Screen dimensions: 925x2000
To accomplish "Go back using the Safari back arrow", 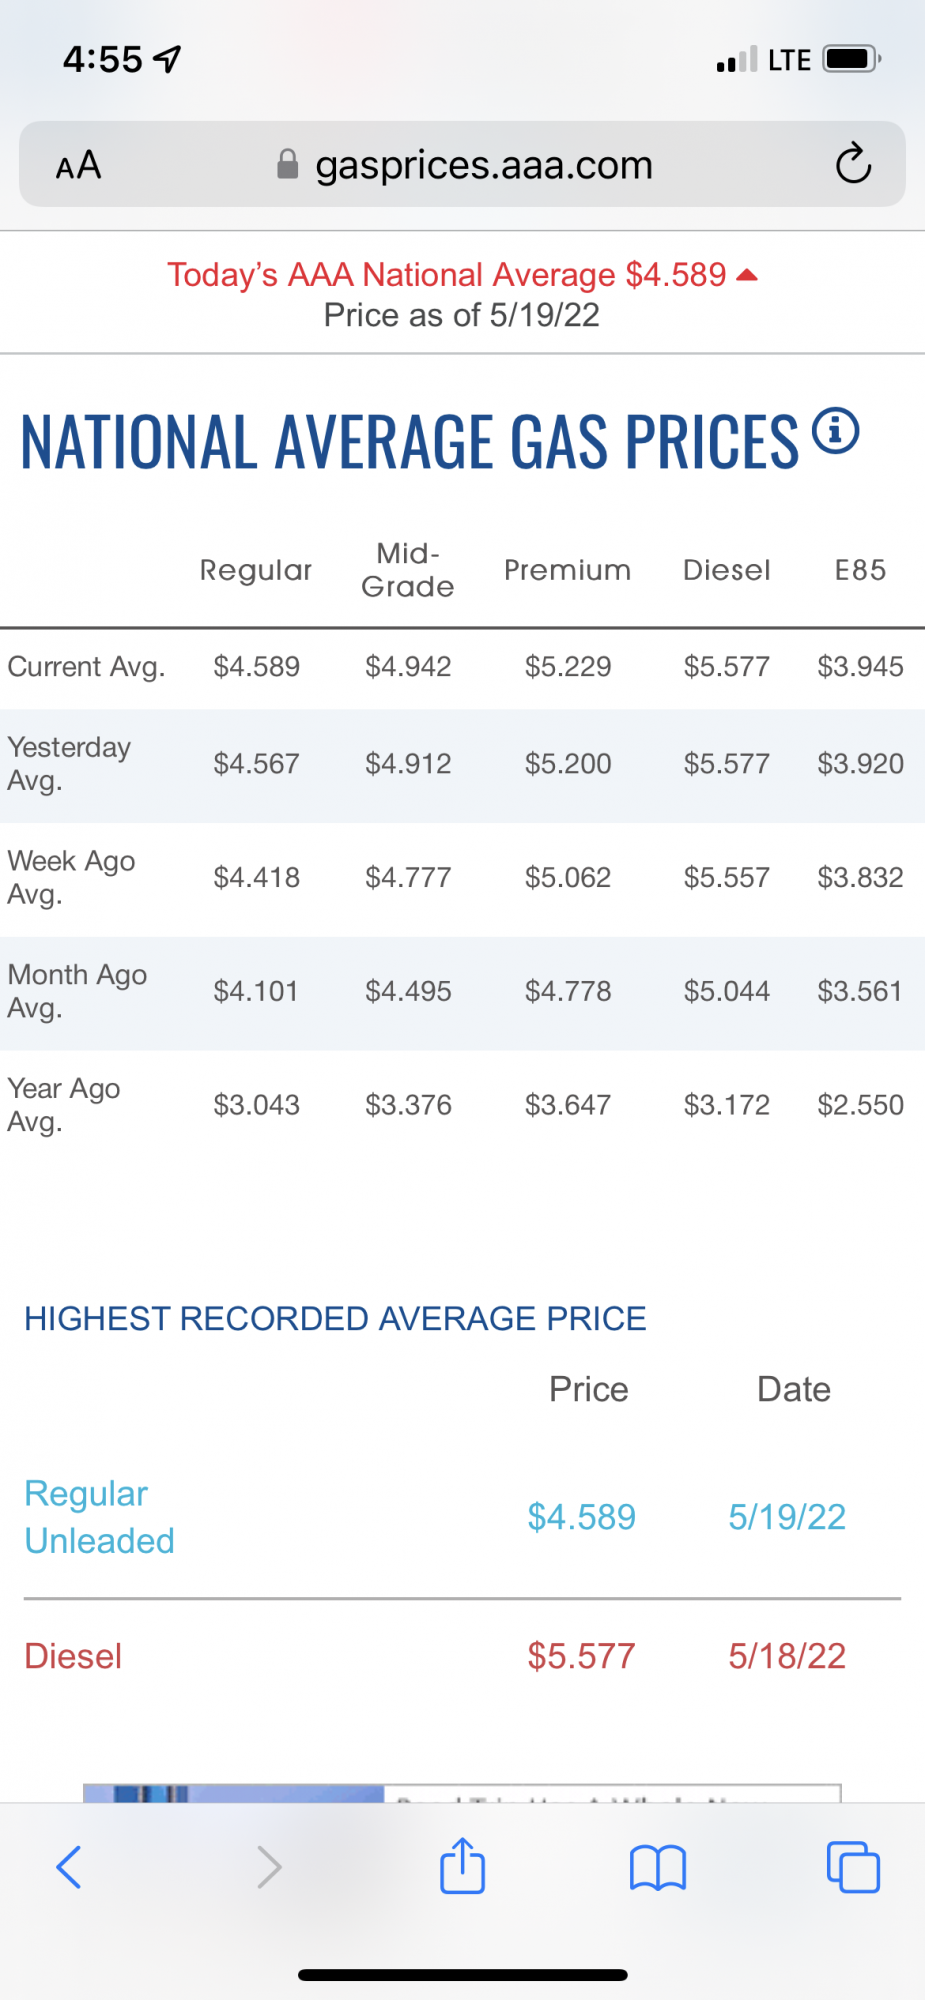I will click(69, 1866).
